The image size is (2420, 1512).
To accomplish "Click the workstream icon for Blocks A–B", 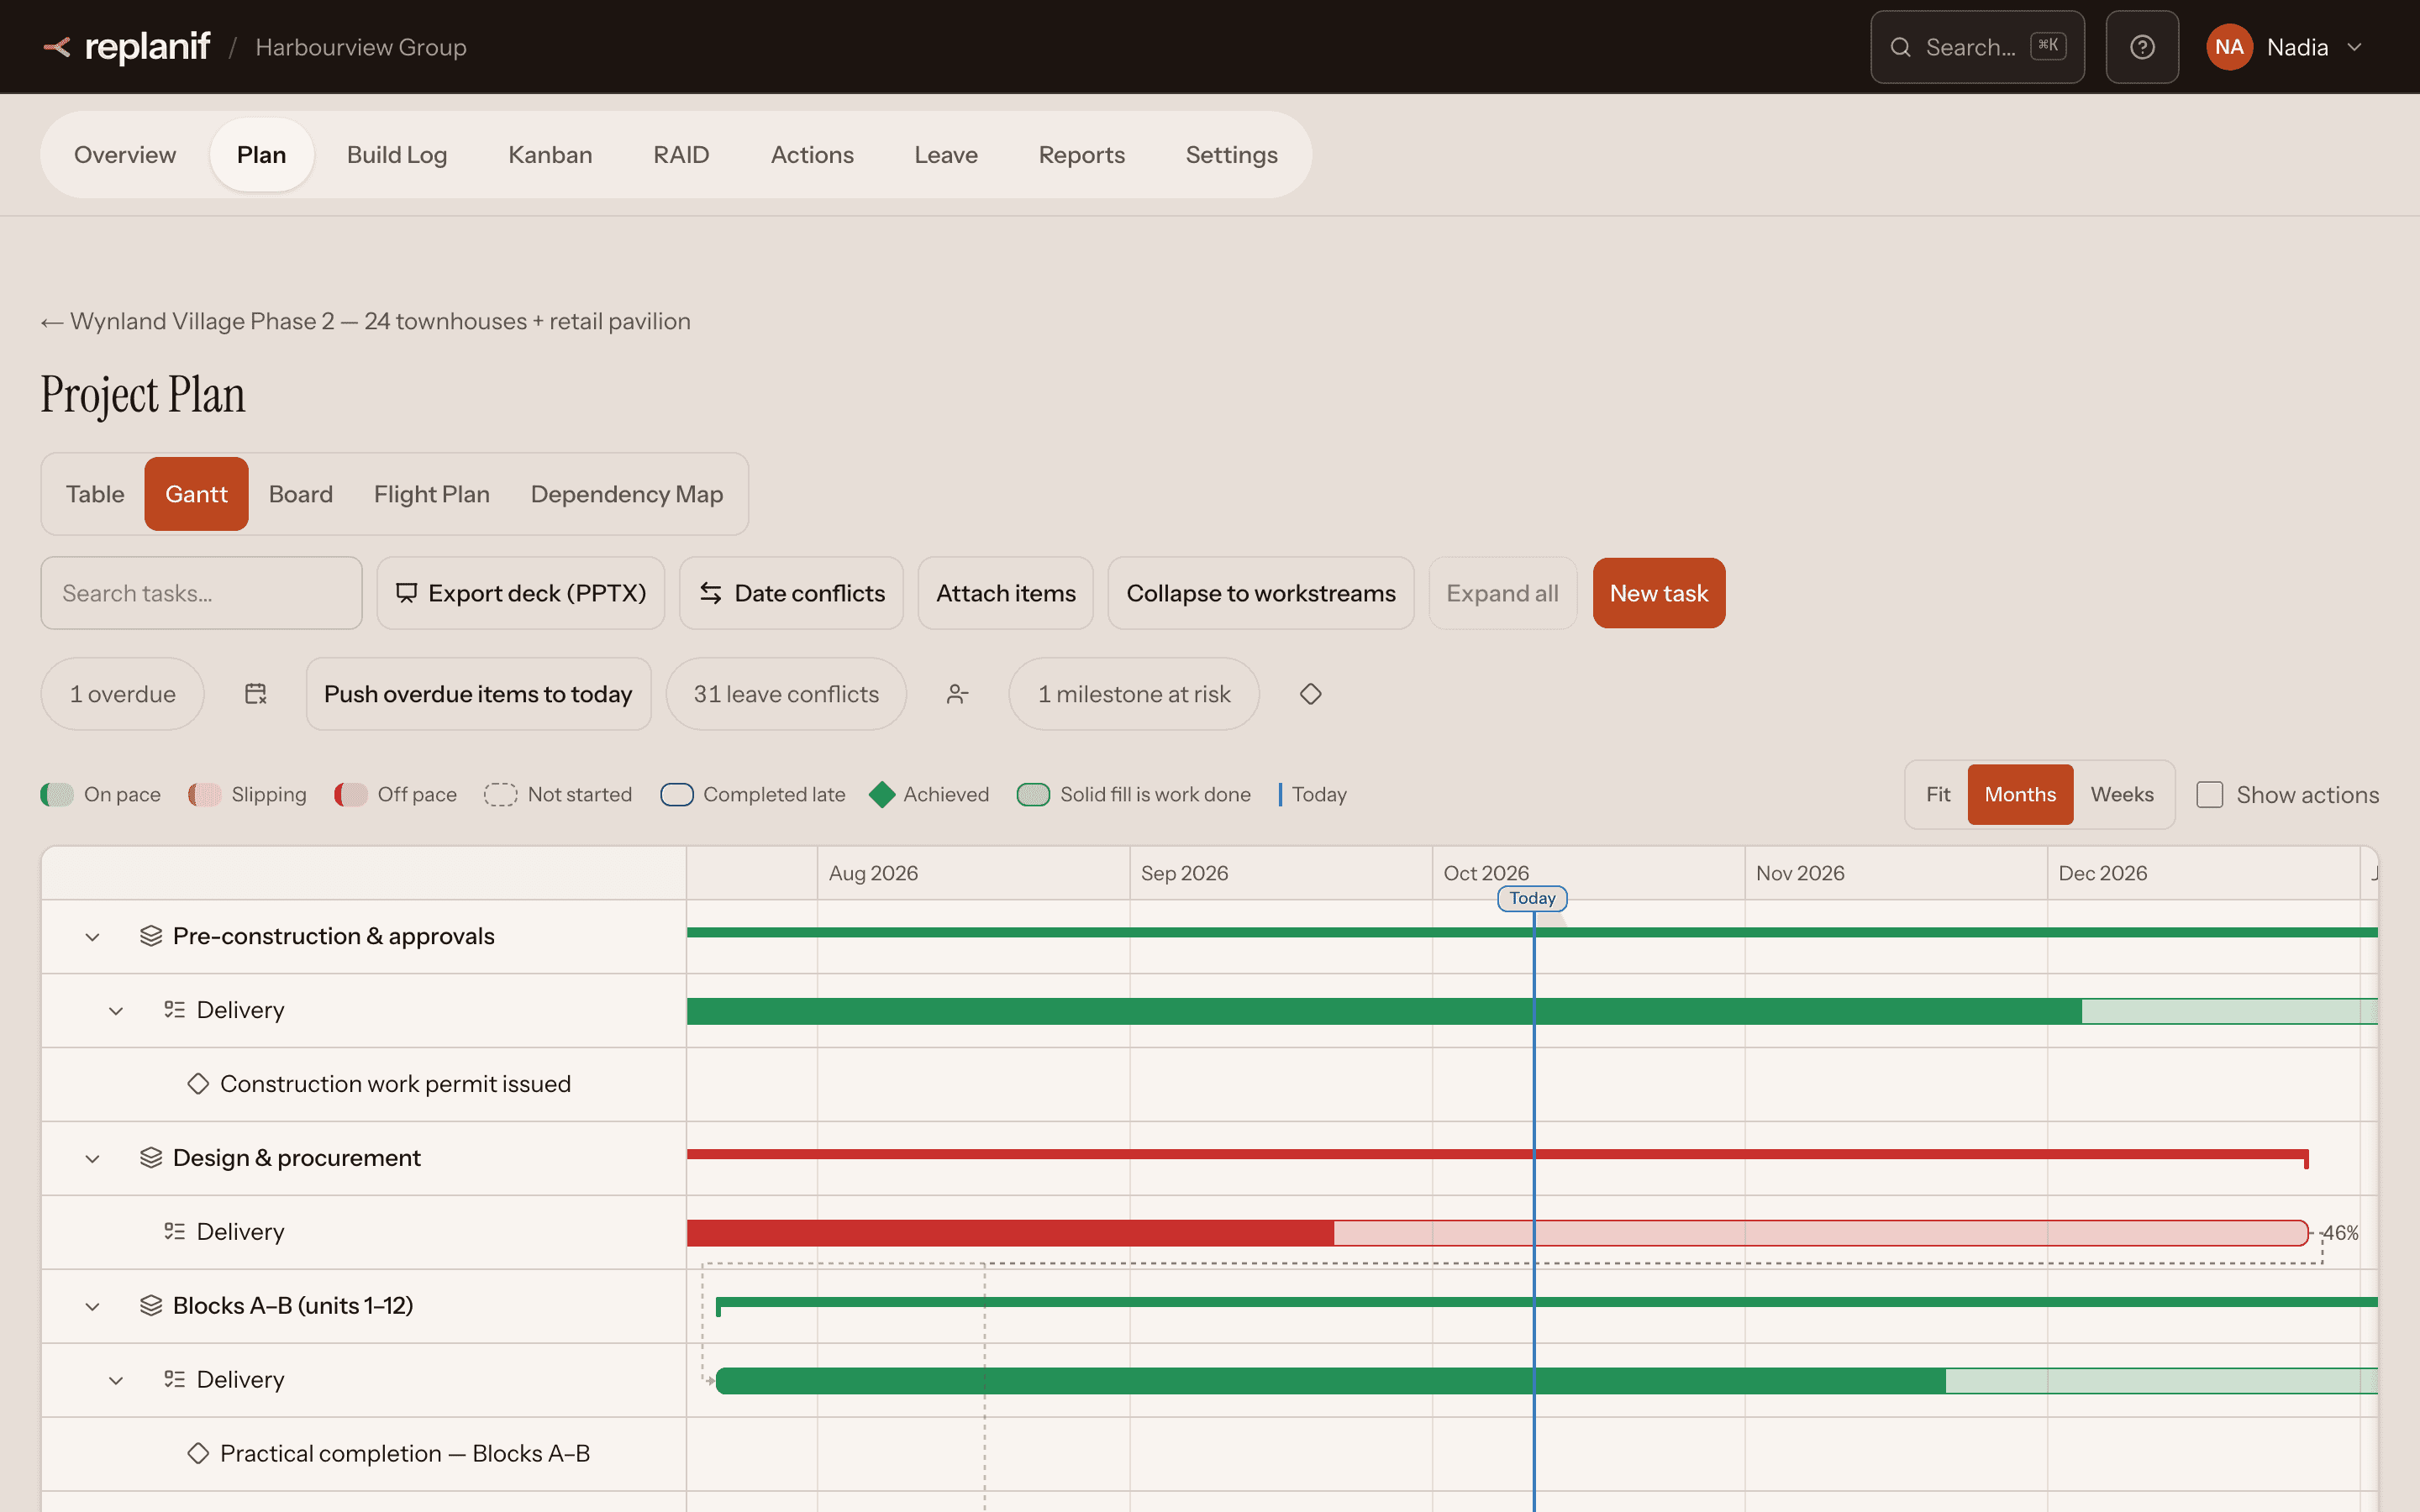I will (151, 1306).
